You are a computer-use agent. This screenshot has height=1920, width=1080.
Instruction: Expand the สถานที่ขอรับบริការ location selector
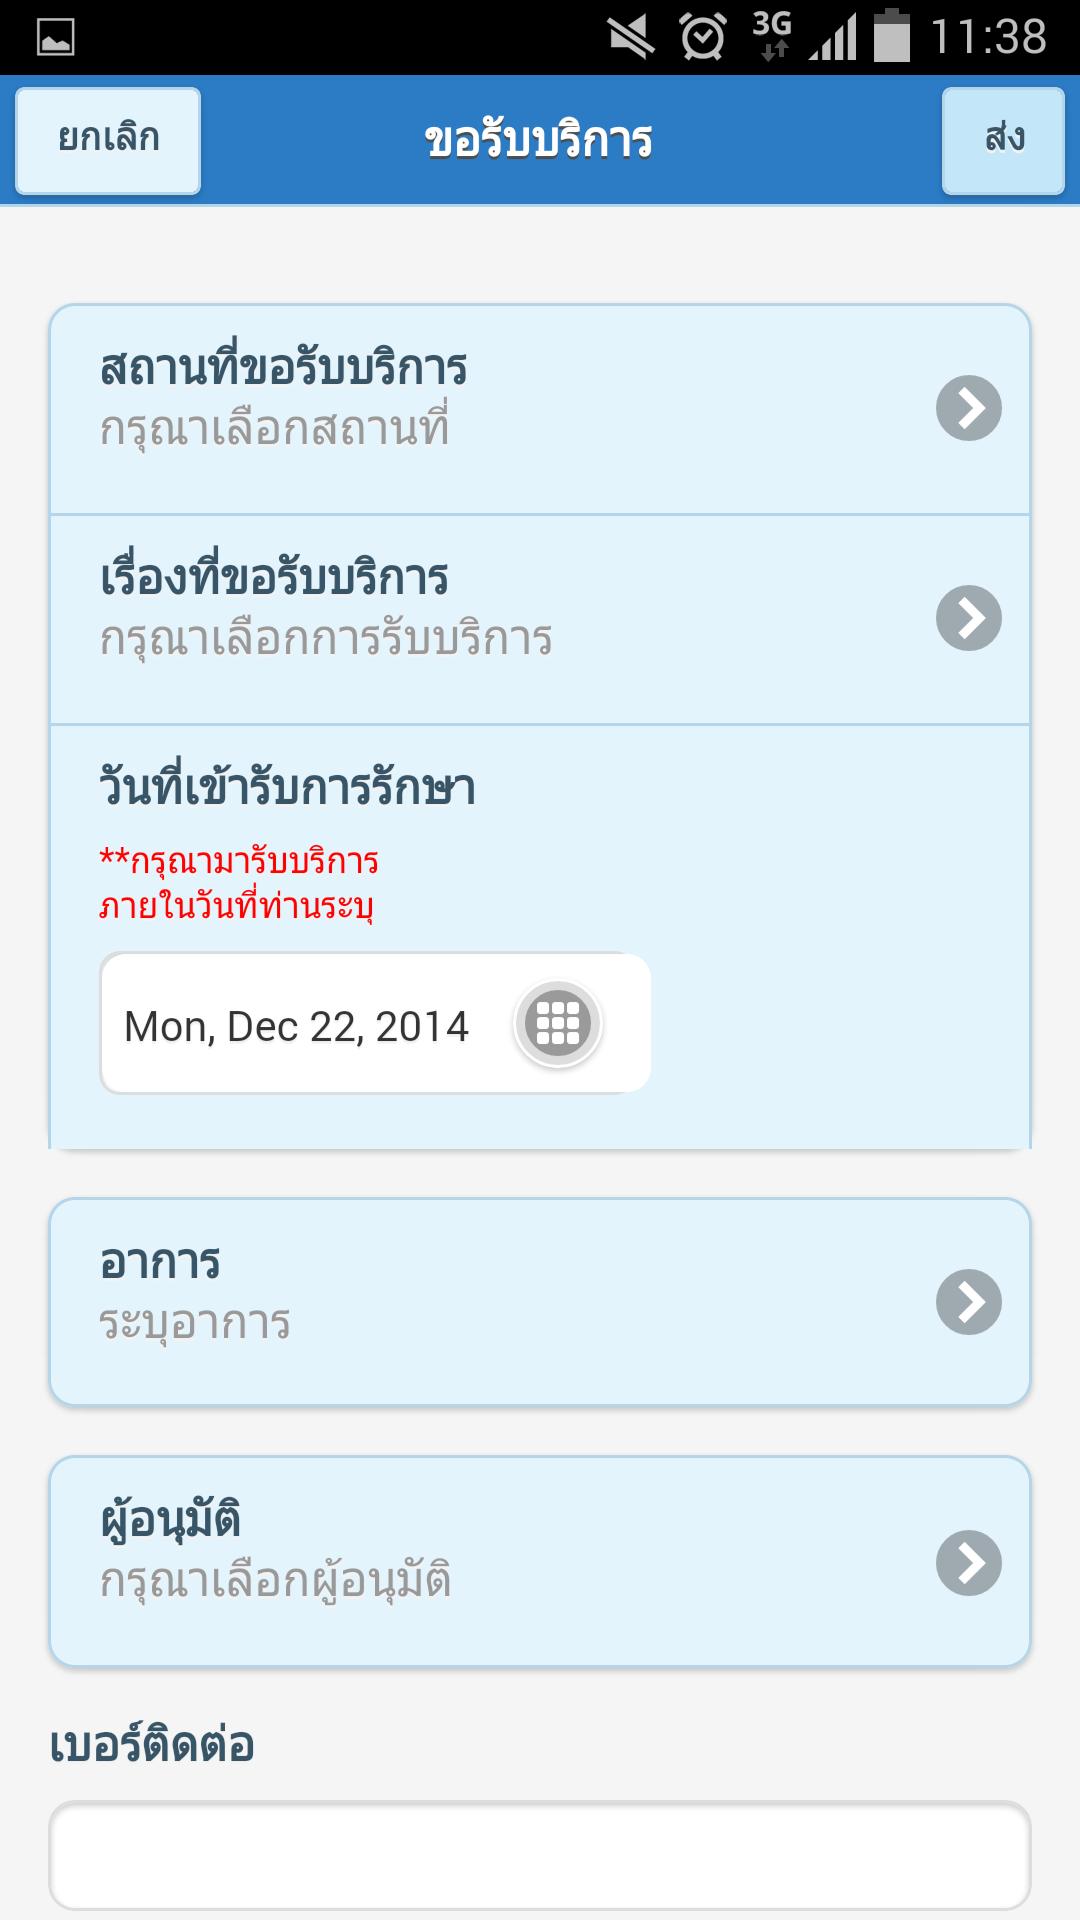point(500,408)
